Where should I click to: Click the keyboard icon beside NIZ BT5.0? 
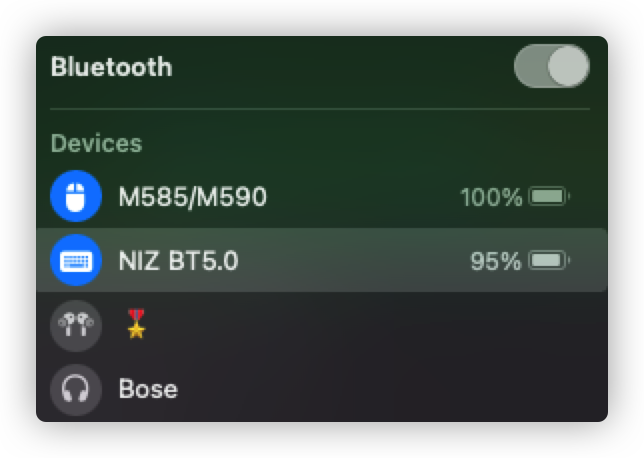tap(76, 261)
